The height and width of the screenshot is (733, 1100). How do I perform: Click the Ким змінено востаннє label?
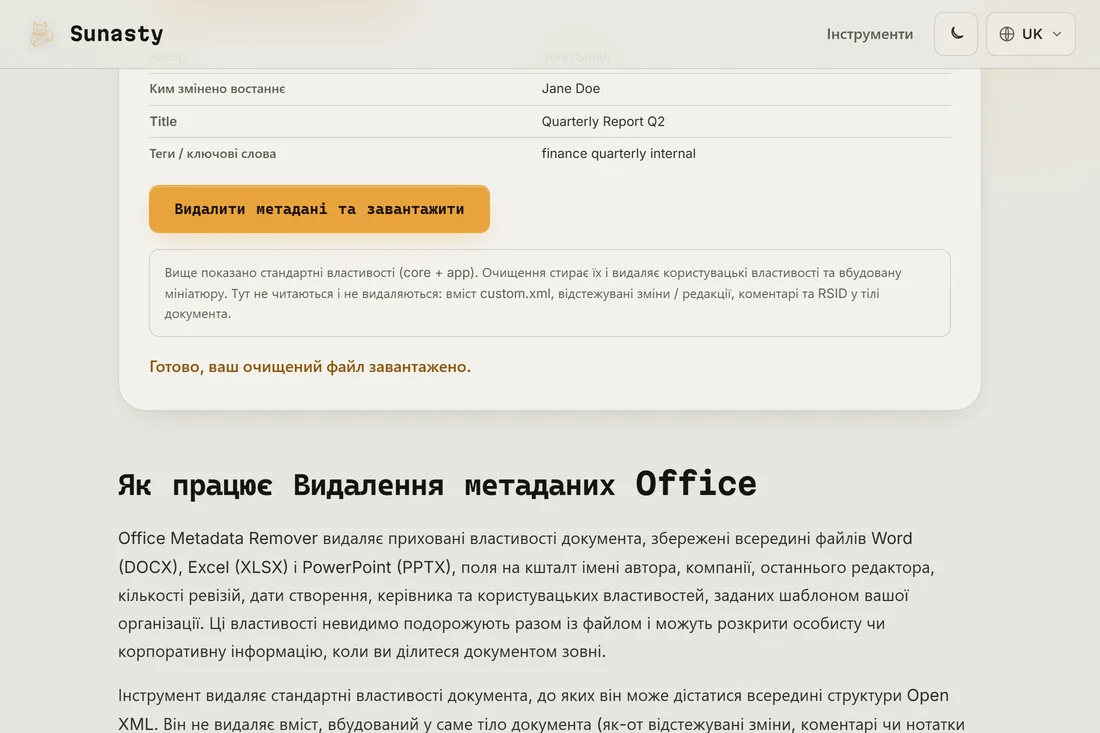(x=217, y=88)
